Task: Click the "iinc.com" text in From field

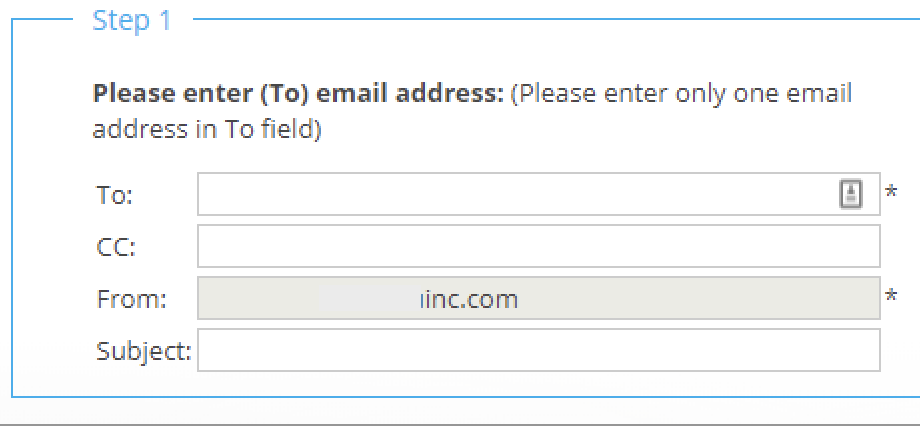Action: tap(469, 299)
